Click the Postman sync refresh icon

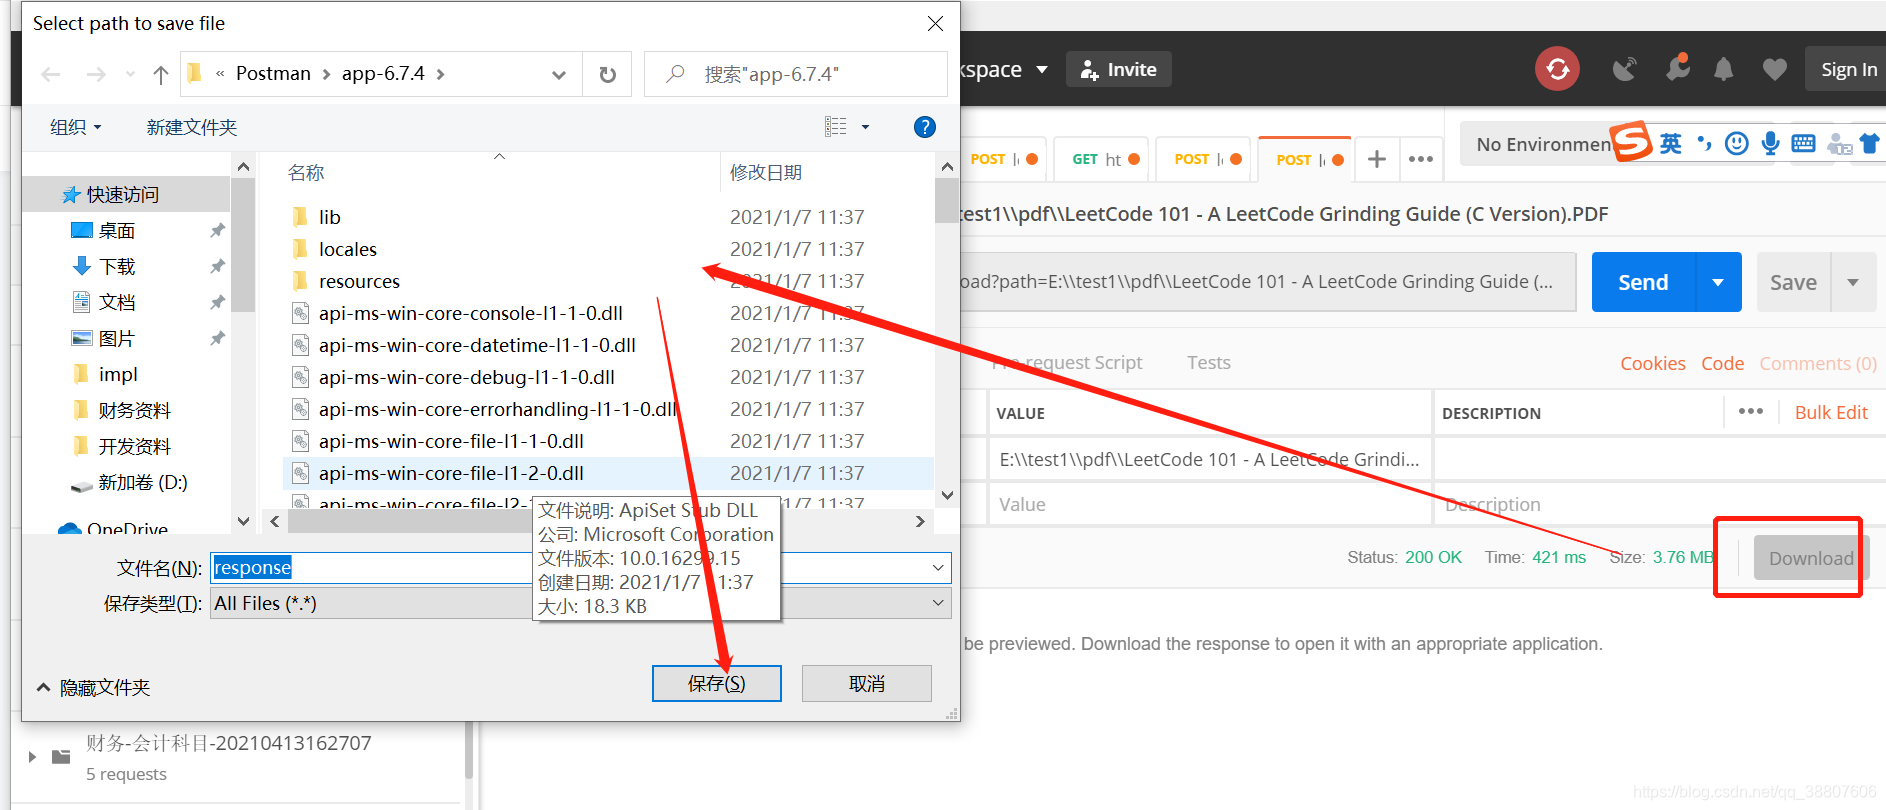(x=1557, y=69)
